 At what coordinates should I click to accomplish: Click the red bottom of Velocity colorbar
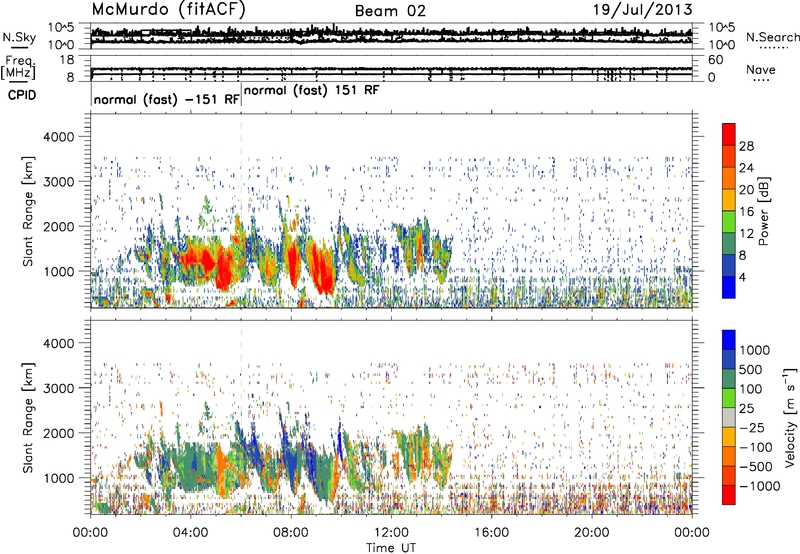729,495
